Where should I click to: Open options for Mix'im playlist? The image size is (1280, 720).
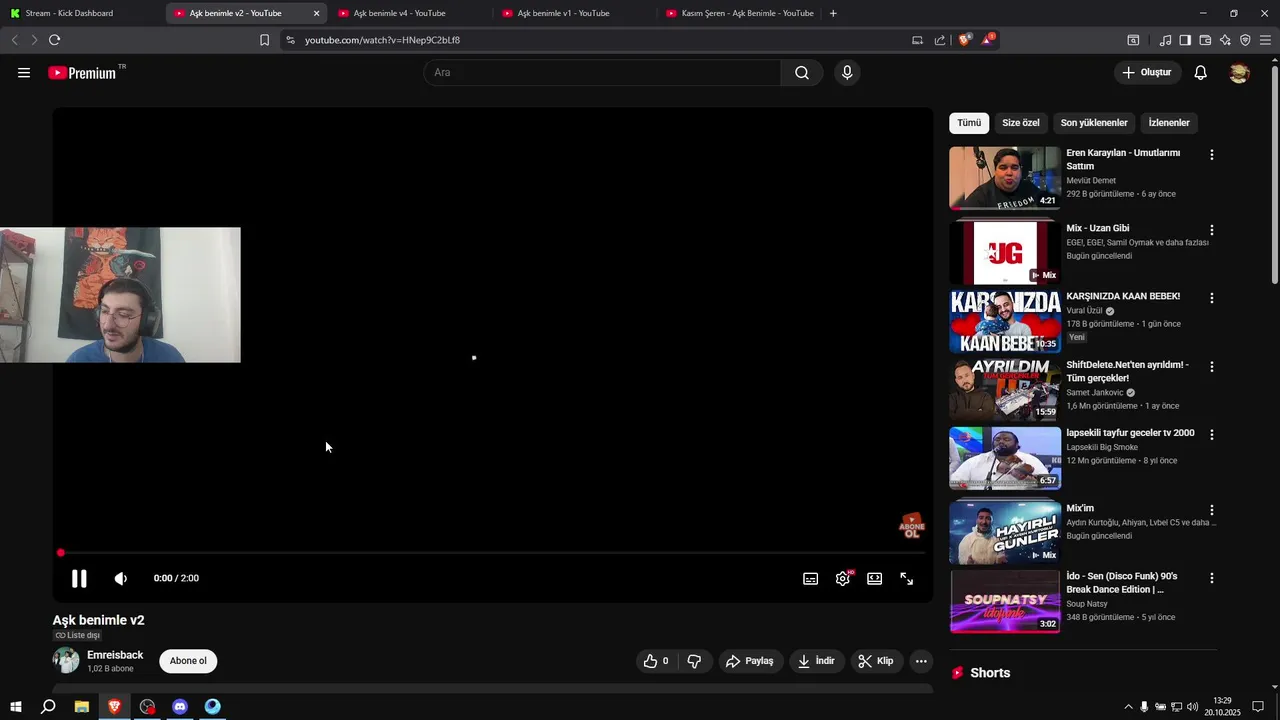[1212, 510]
